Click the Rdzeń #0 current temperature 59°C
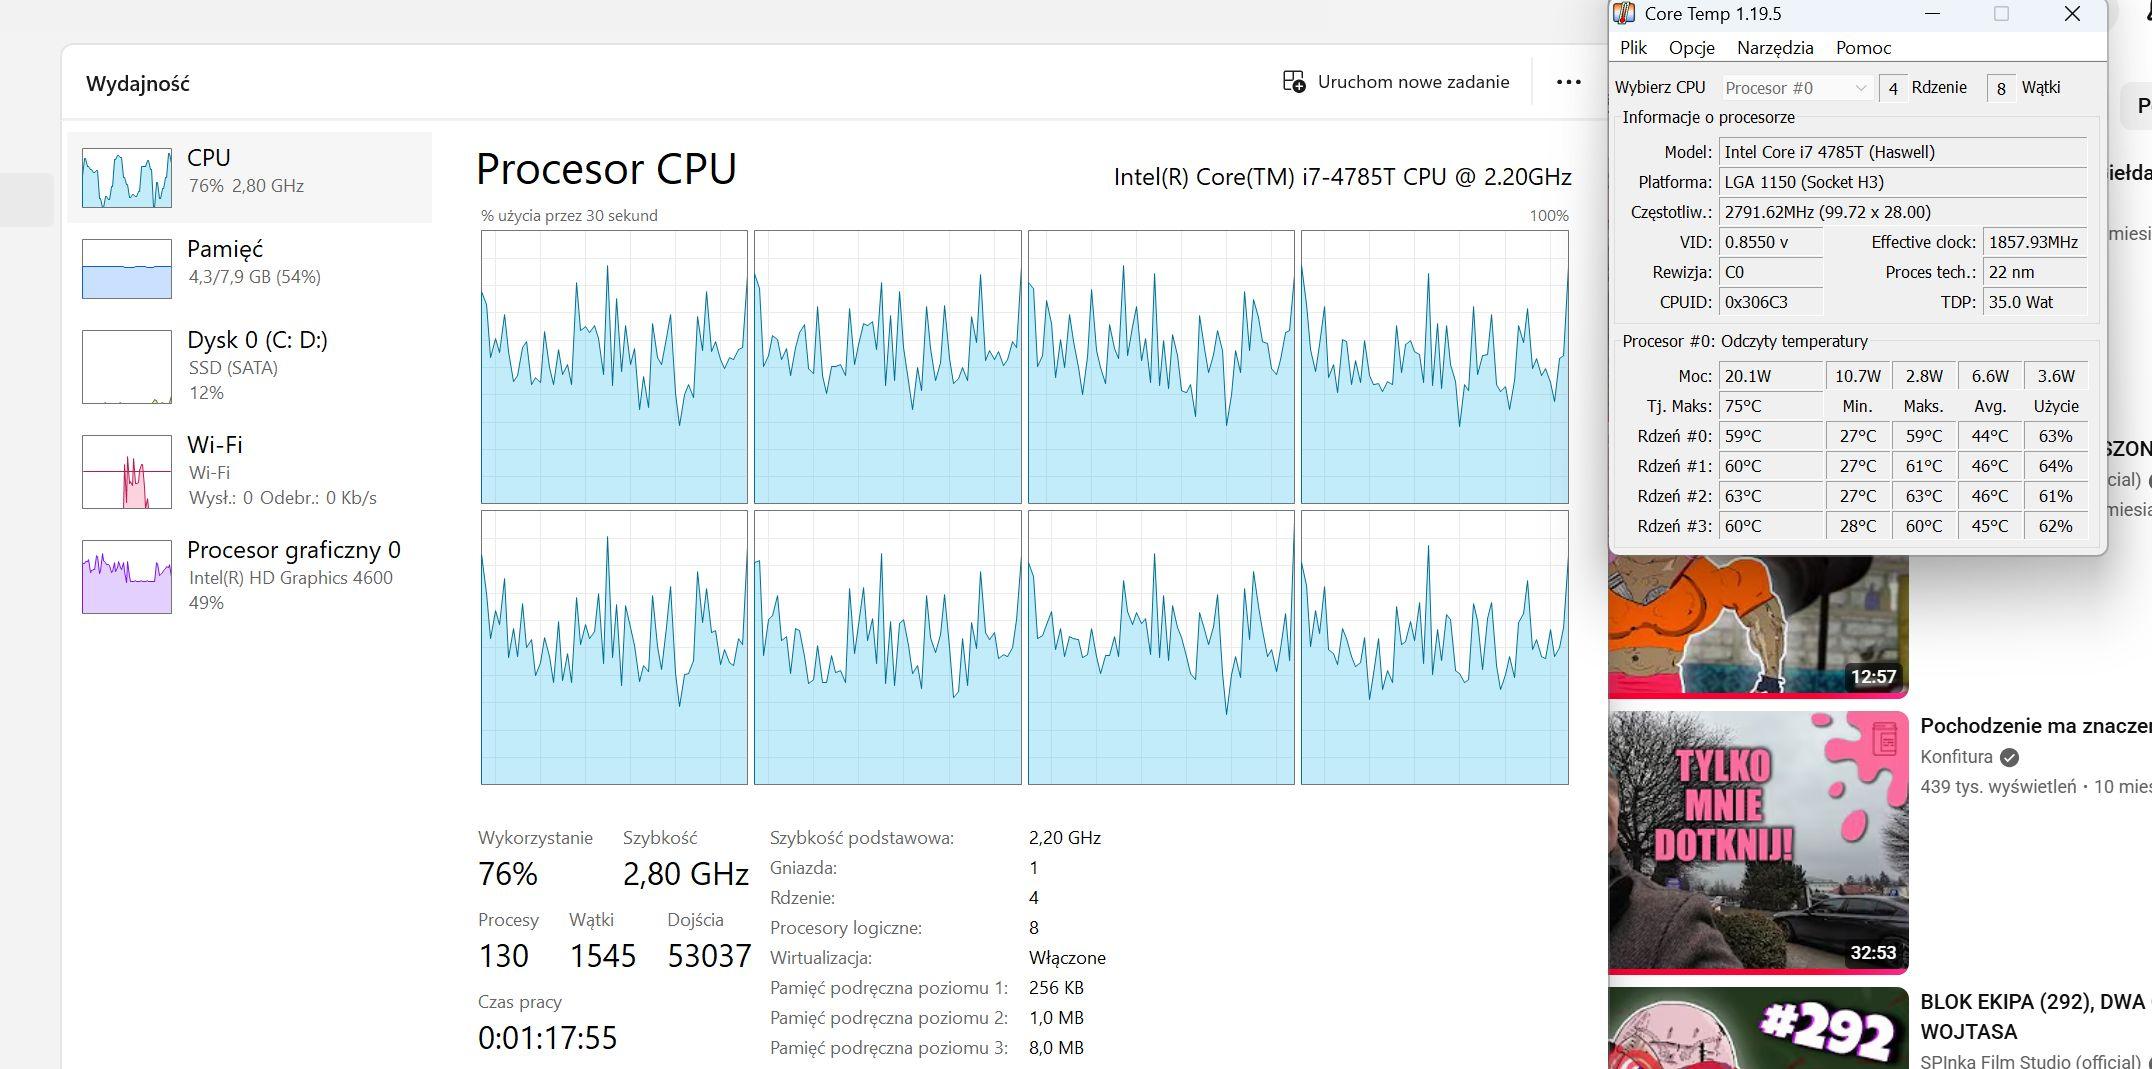Image resolution: width=2152 pixels, height=1069 pixels. (x=1771, y=436)
